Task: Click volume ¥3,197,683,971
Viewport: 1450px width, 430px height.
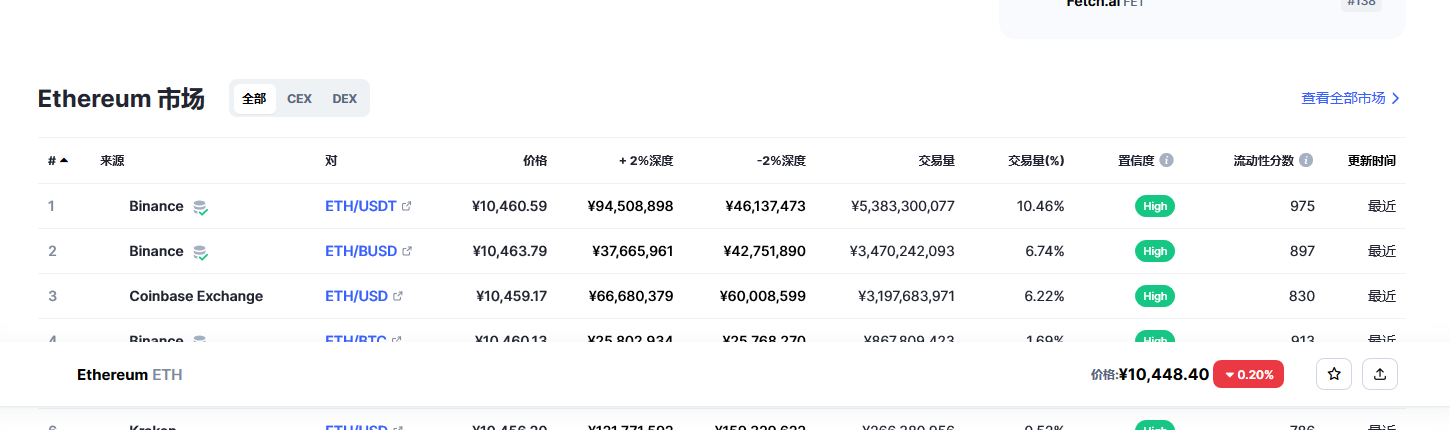Action: coord(906,296)
